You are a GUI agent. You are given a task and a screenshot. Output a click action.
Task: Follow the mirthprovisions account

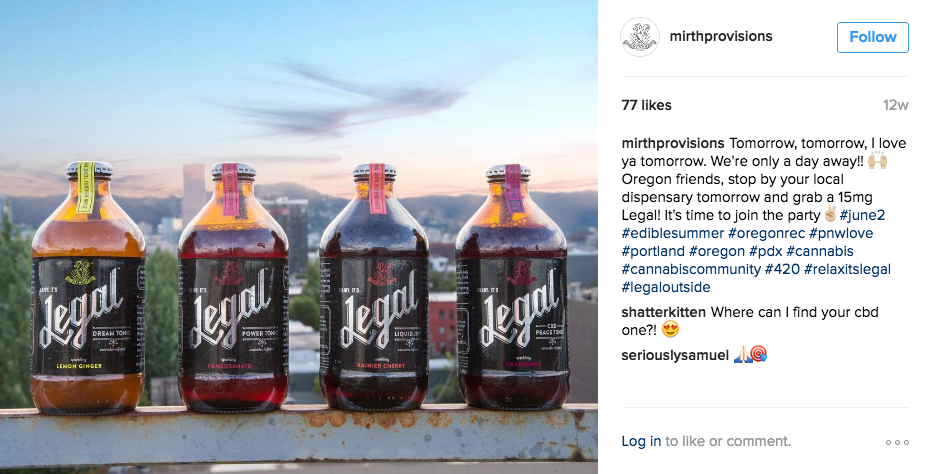(x=873, y=37)
